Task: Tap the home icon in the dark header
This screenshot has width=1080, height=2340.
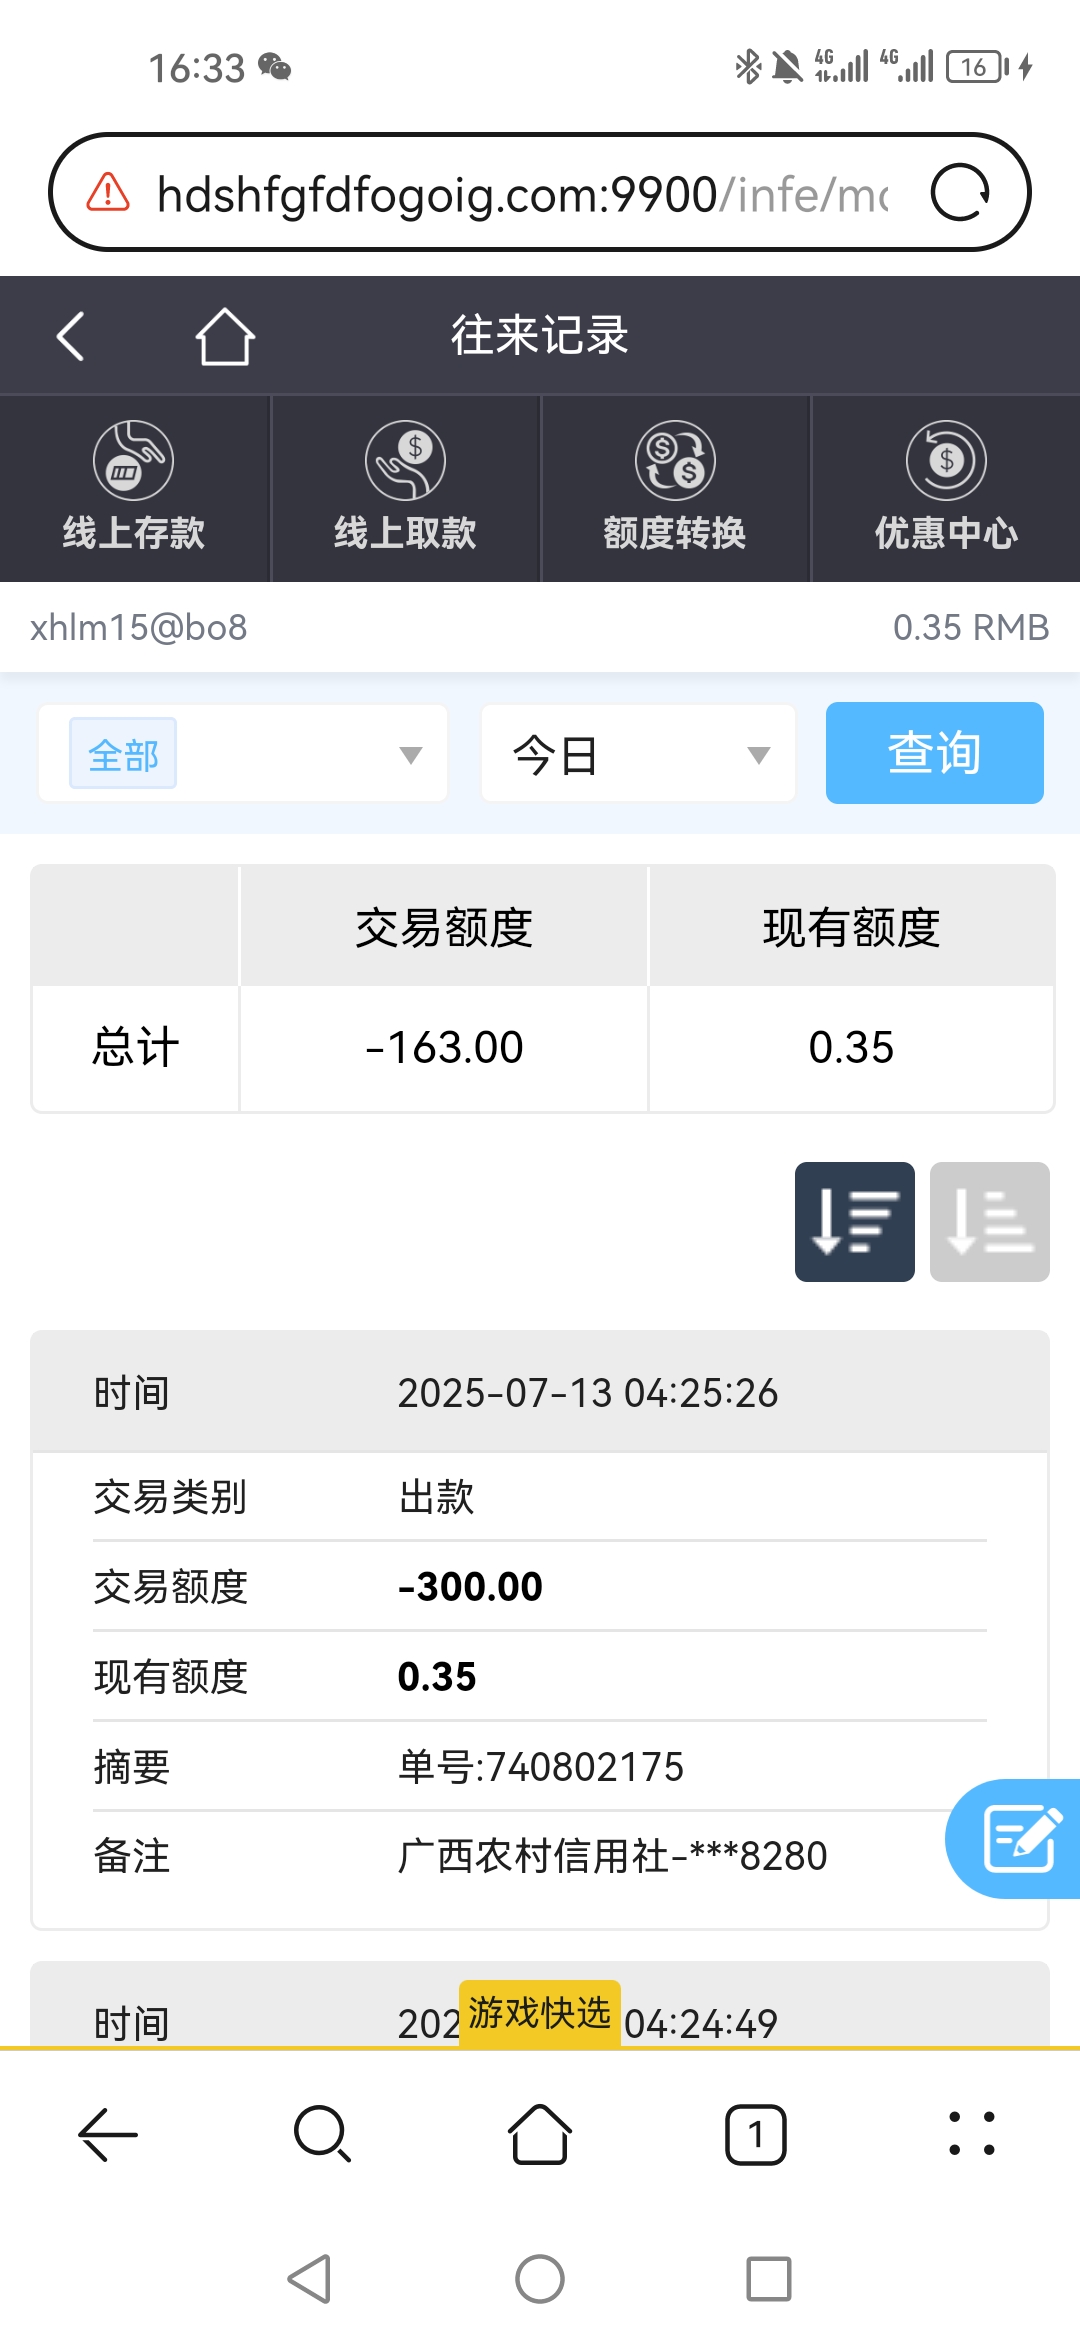Action: (225, 336)
